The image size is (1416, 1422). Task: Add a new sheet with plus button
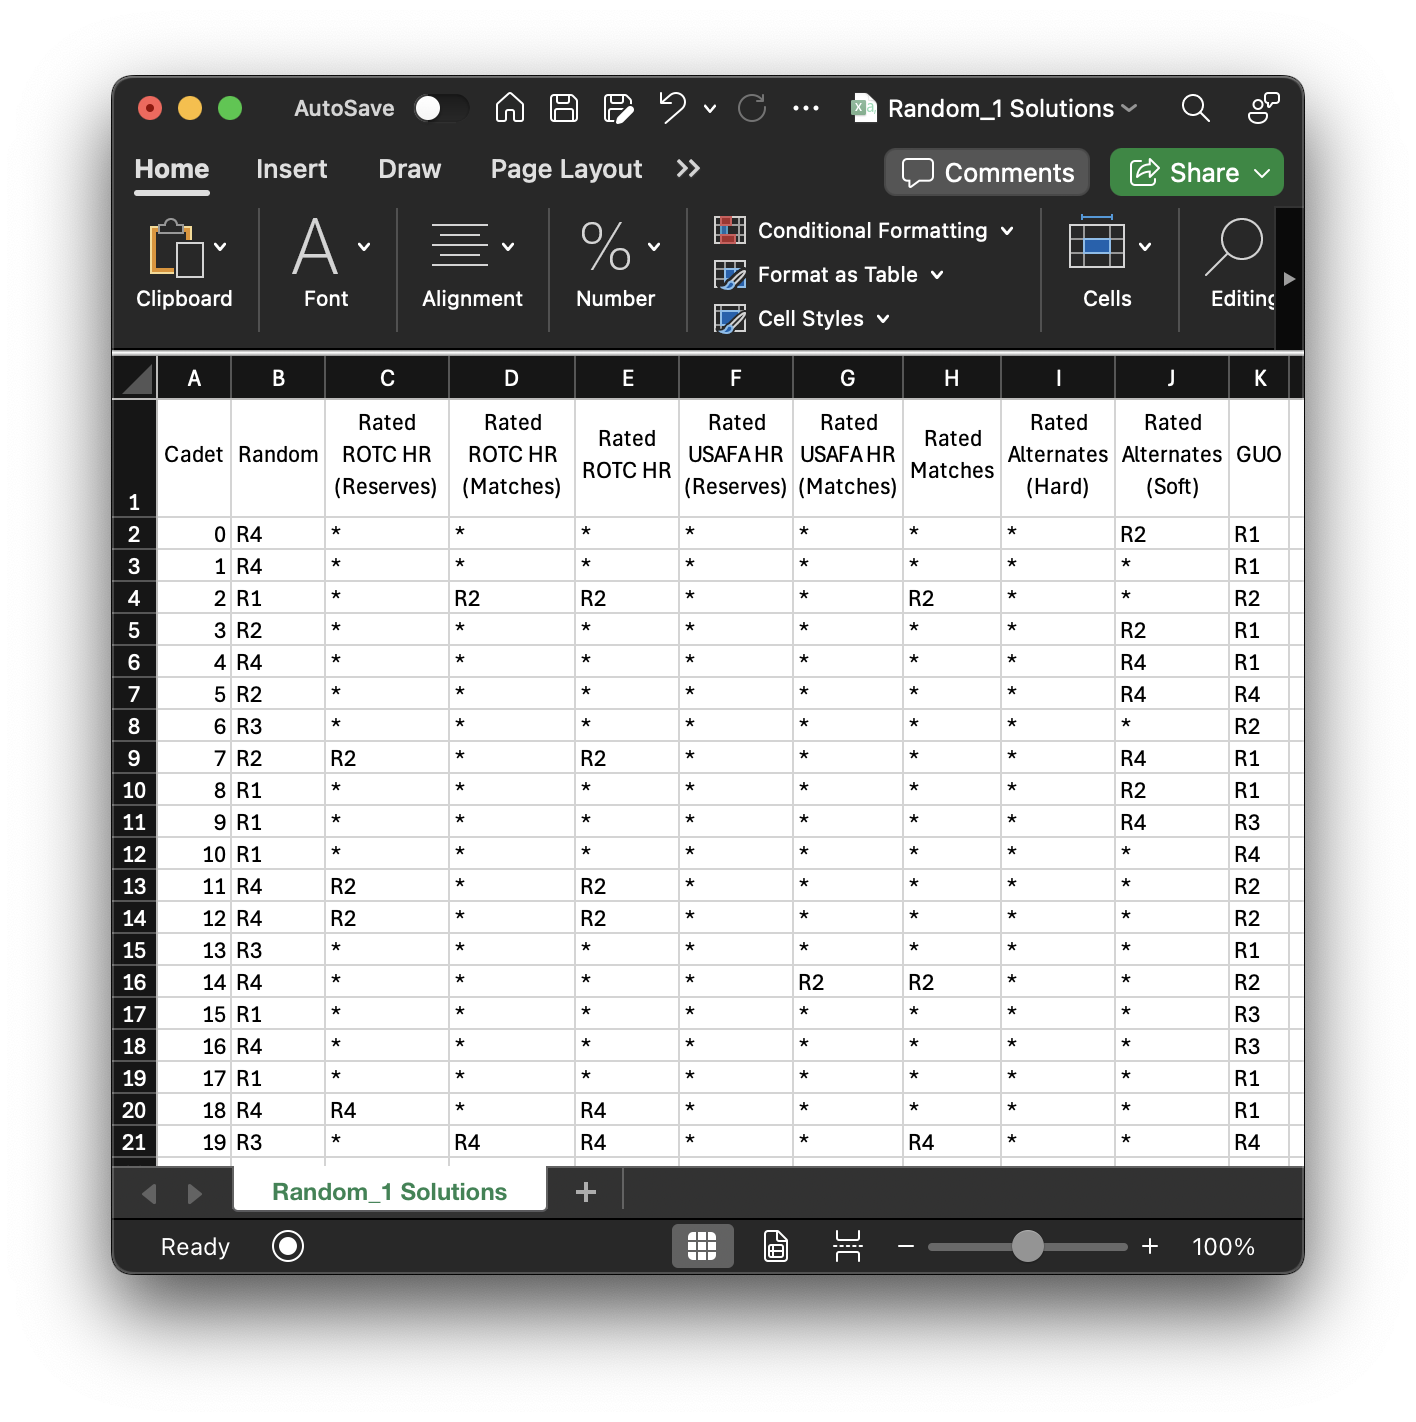(586, 1191)
